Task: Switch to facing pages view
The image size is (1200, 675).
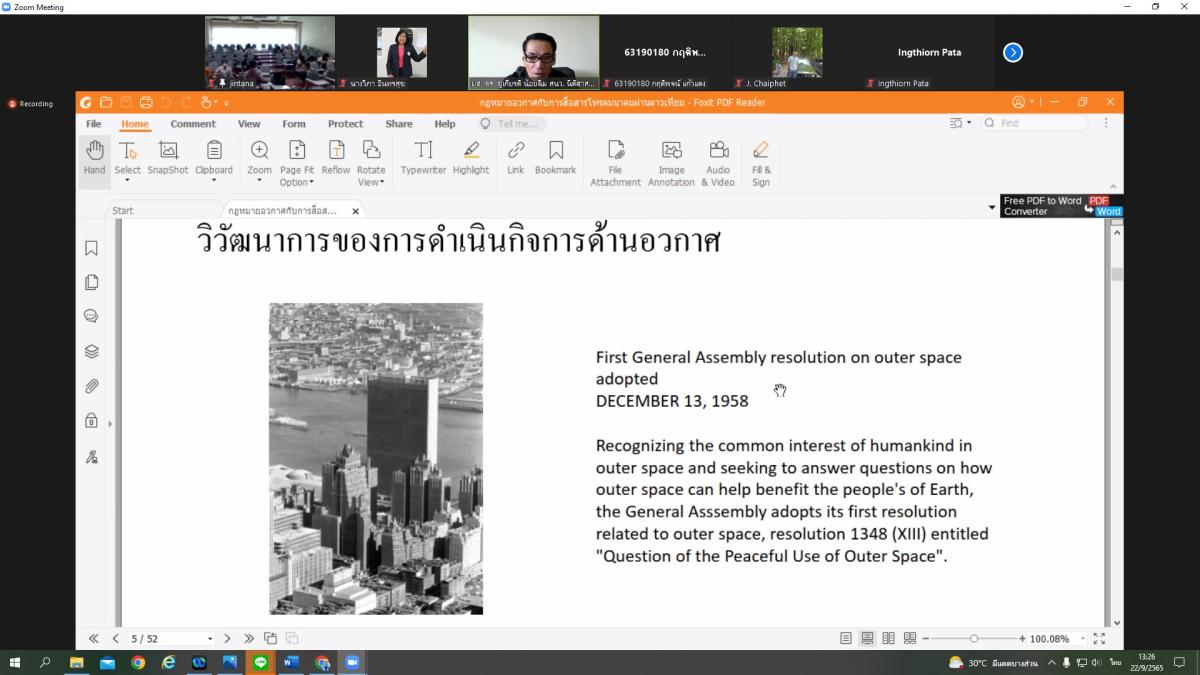Action: coord(888,638)
